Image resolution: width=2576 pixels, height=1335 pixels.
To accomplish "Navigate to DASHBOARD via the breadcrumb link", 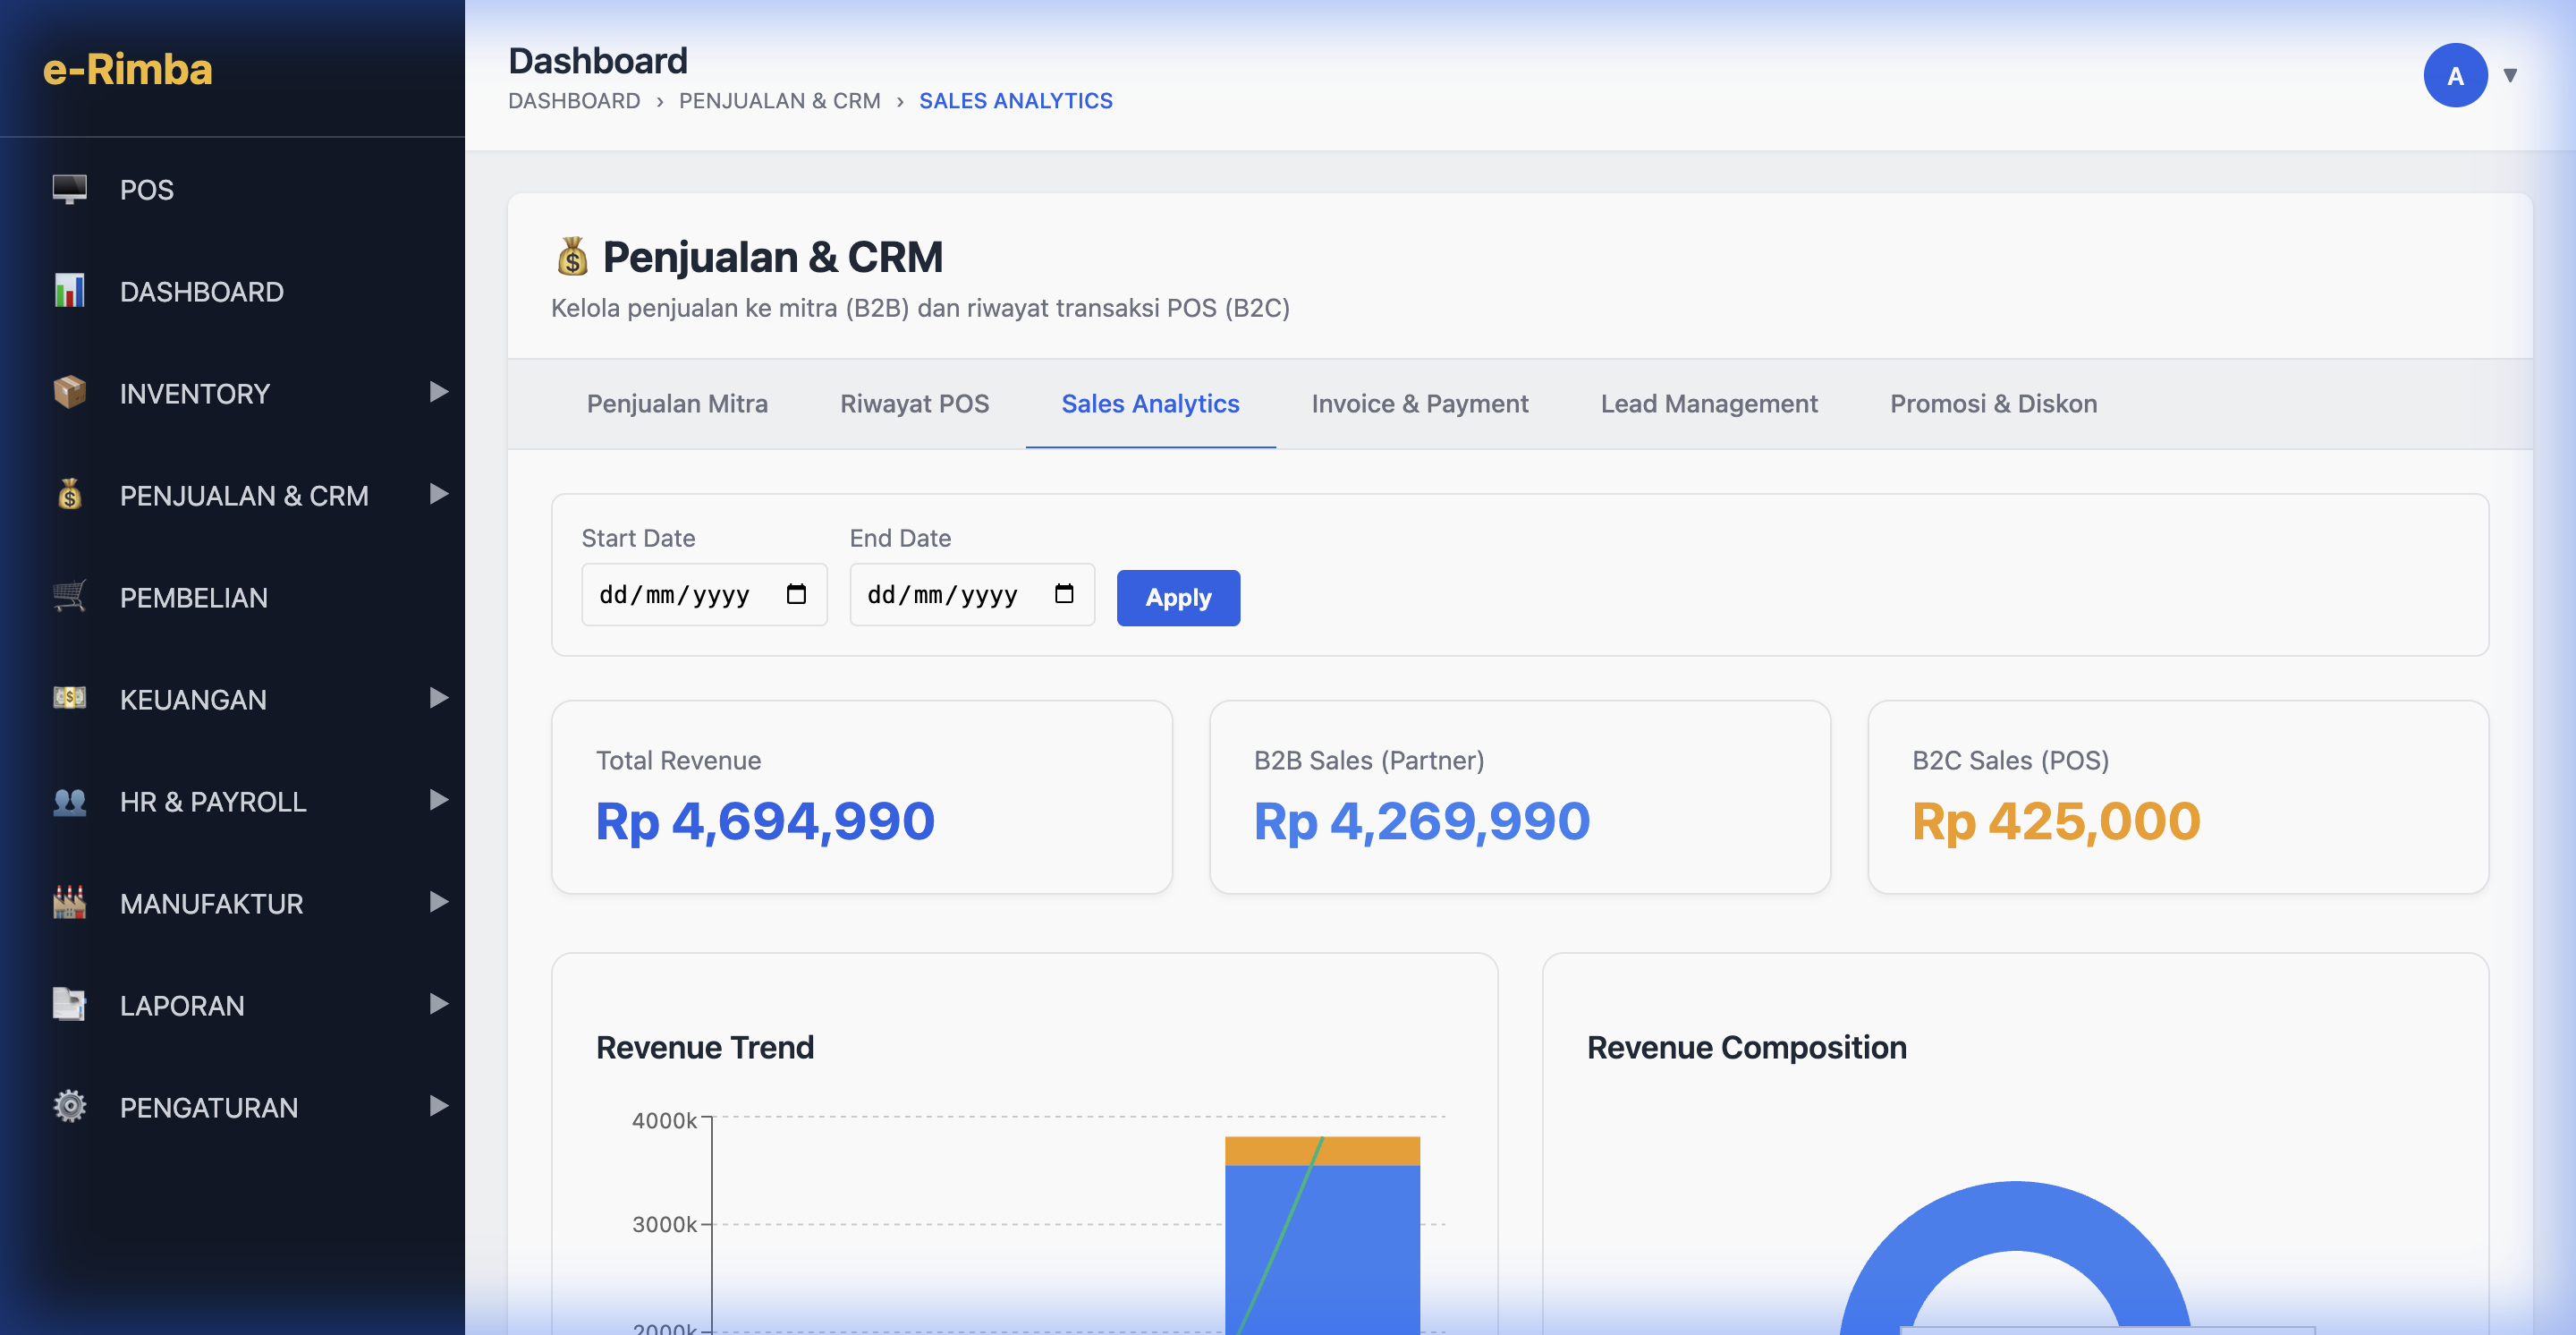I will (x=574, y=100).
